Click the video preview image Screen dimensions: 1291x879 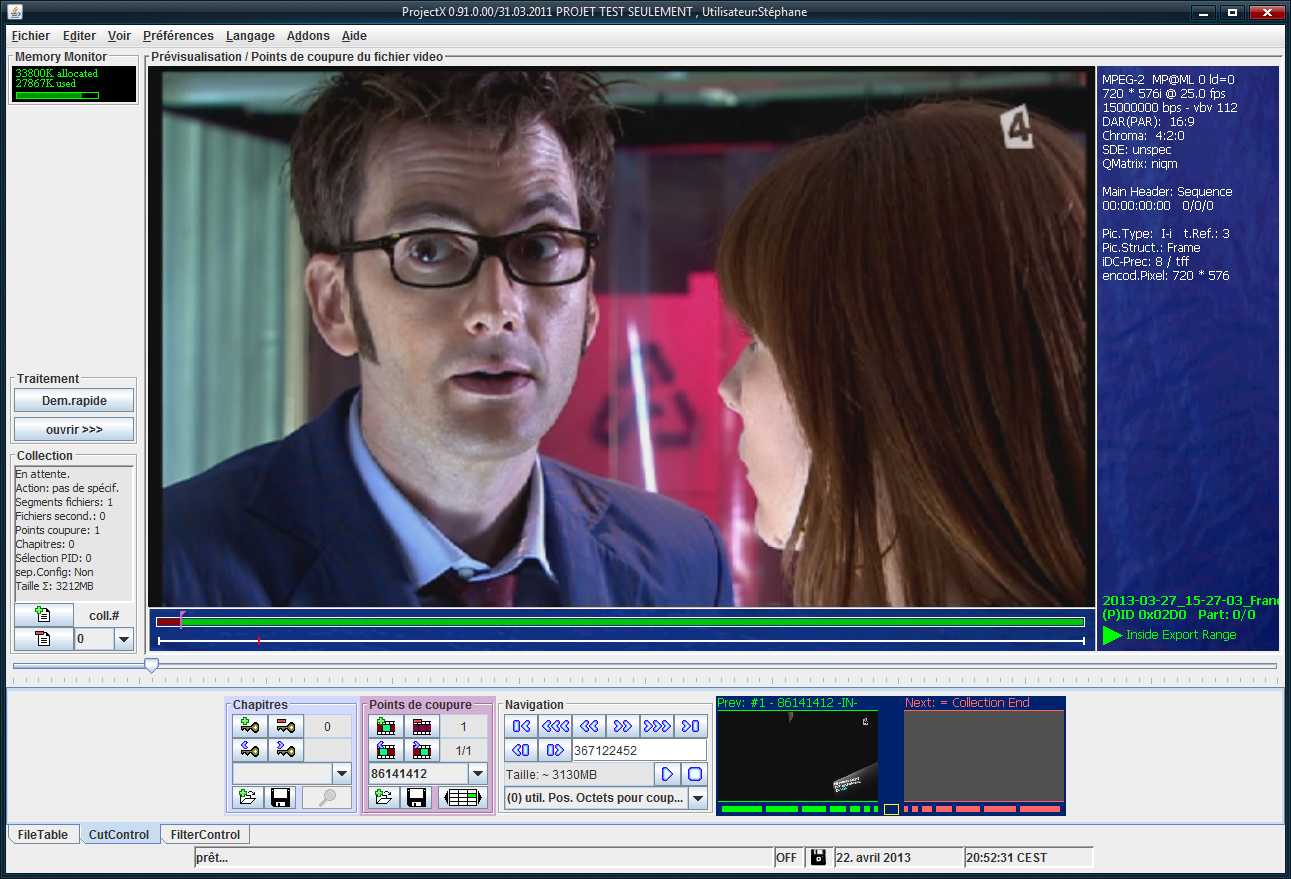(621, 337)
